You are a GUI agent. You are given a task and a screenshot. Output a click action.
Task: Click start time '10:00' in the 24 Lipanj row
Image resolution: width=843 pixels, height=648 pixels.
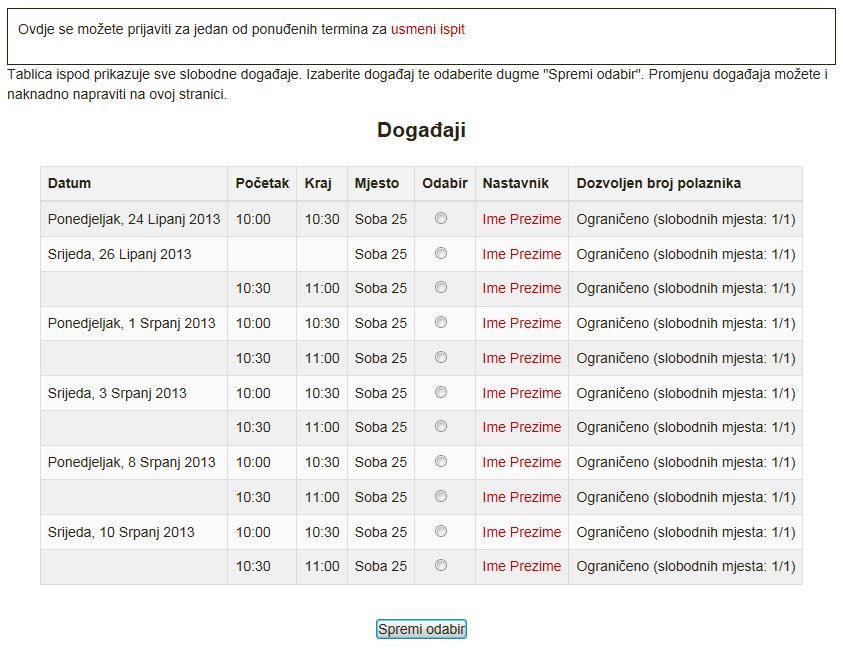(253, 219)
